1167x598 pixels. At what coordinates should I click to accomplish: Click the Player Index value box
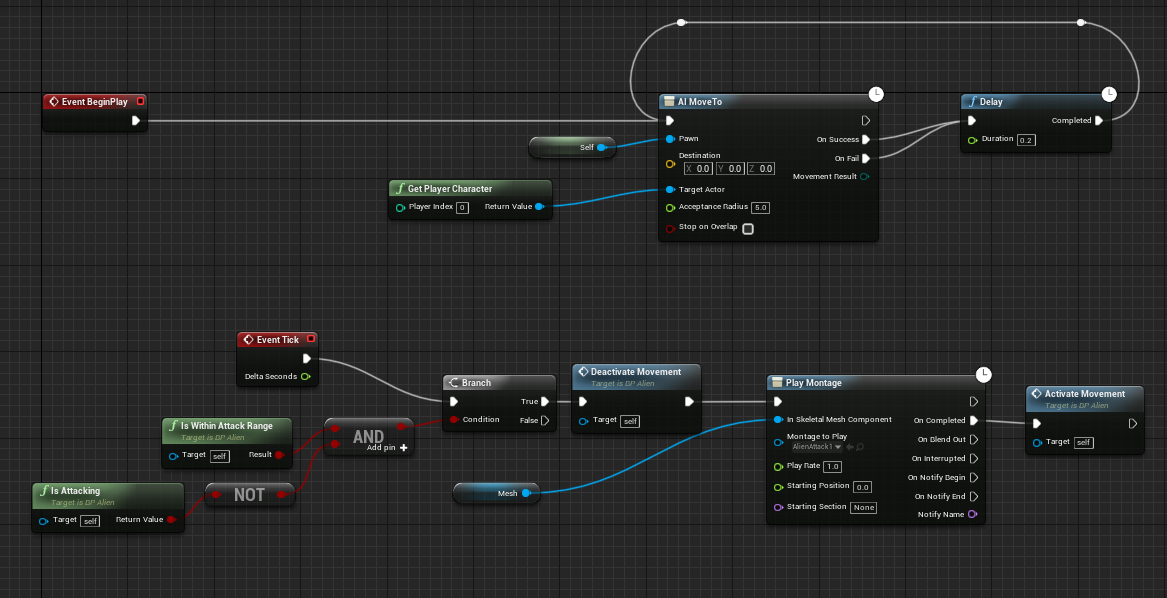click(x=462, y=207)
